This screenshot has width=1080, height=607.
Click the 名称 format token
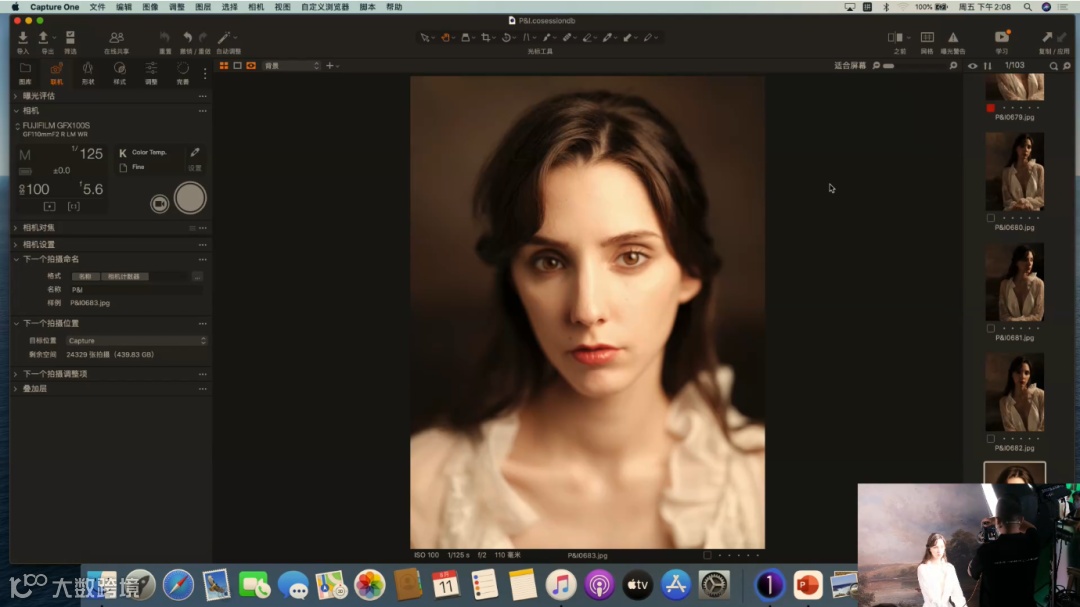pos(85,276)
